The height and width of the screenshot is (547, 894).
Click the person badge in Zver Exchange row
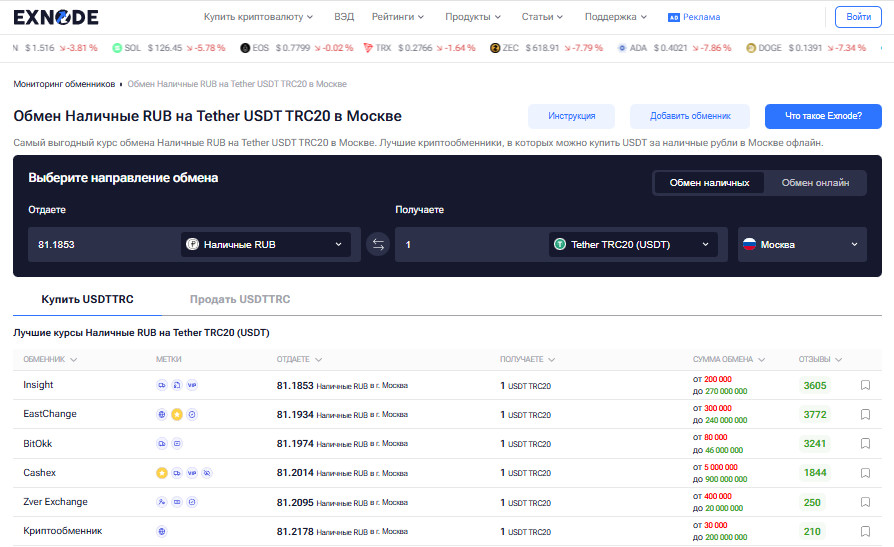click(162, 503)
